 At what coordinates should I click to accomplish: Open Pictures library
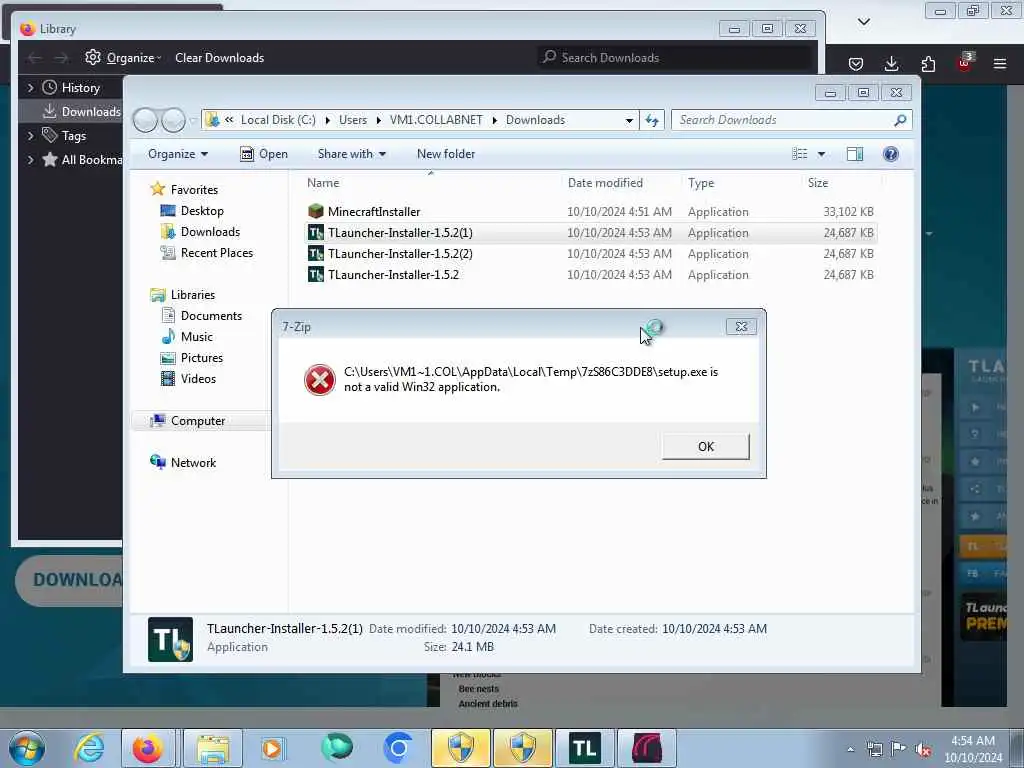201,358
